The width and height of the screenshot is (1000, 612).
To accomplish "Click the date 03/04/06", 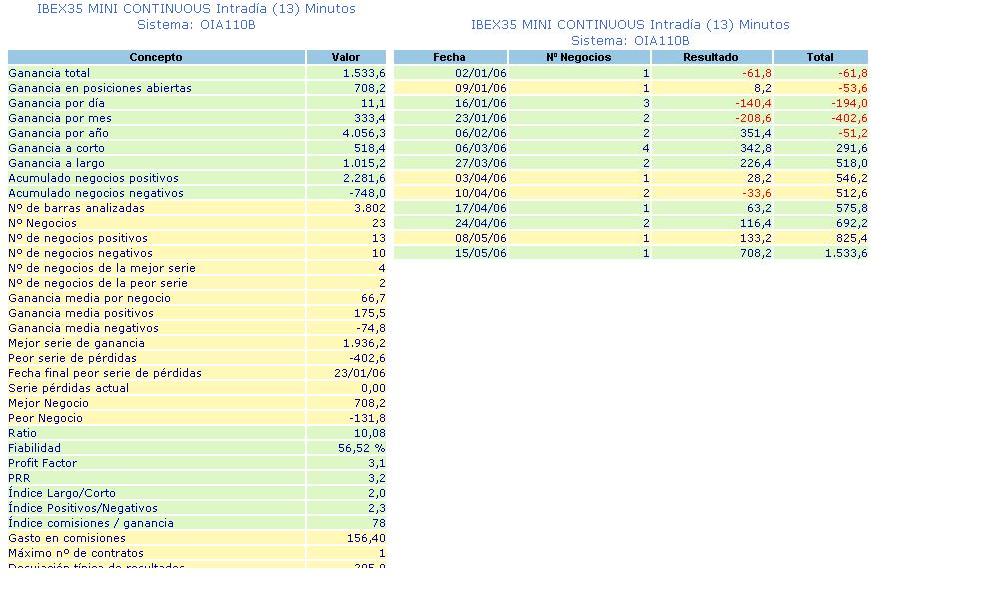I will pyautogui.click(x=481, y=178).
